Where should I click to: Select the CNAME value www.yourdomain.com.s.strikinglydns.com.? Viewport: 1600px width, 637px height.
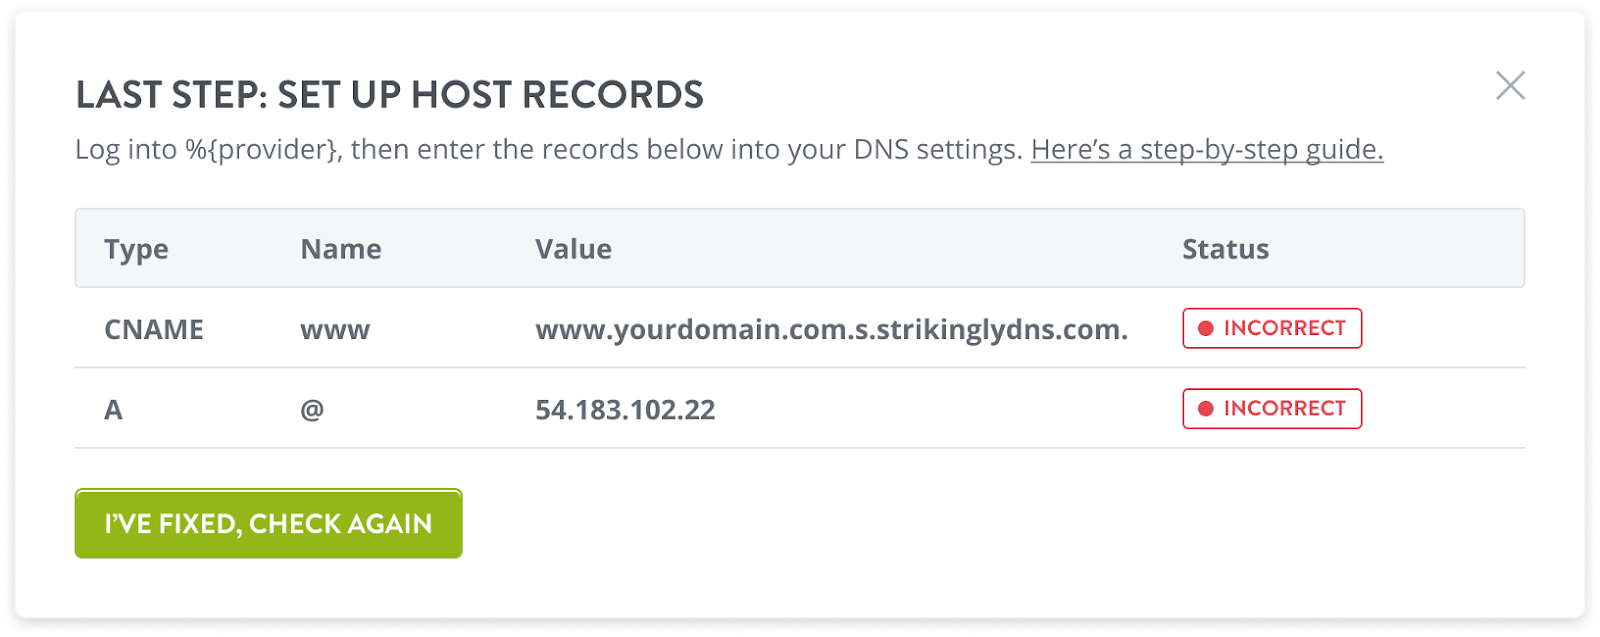coord(831,329)
